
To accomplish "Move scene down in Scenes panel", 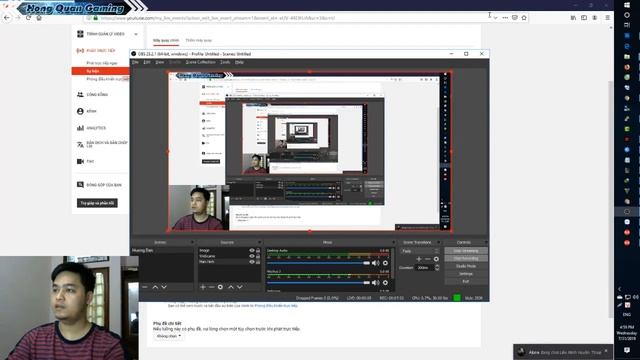I will (164, 287).
